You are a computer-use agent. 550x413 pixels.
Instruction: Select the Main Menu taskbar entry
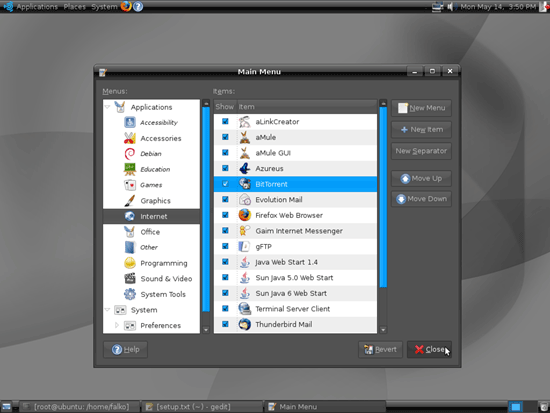coord(324,407)
